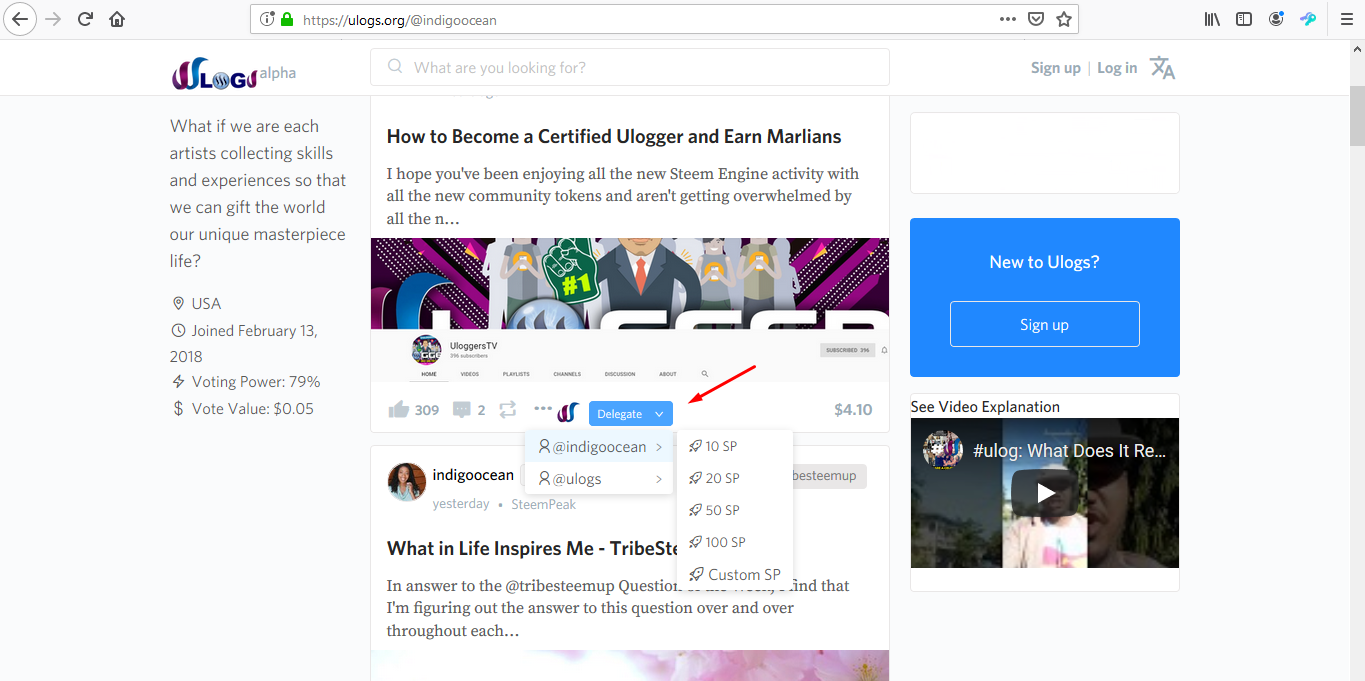Click the comment count 2
The width and height of the screenshot is (1365, 681).
pyautogui.click(x=481, y=410)
